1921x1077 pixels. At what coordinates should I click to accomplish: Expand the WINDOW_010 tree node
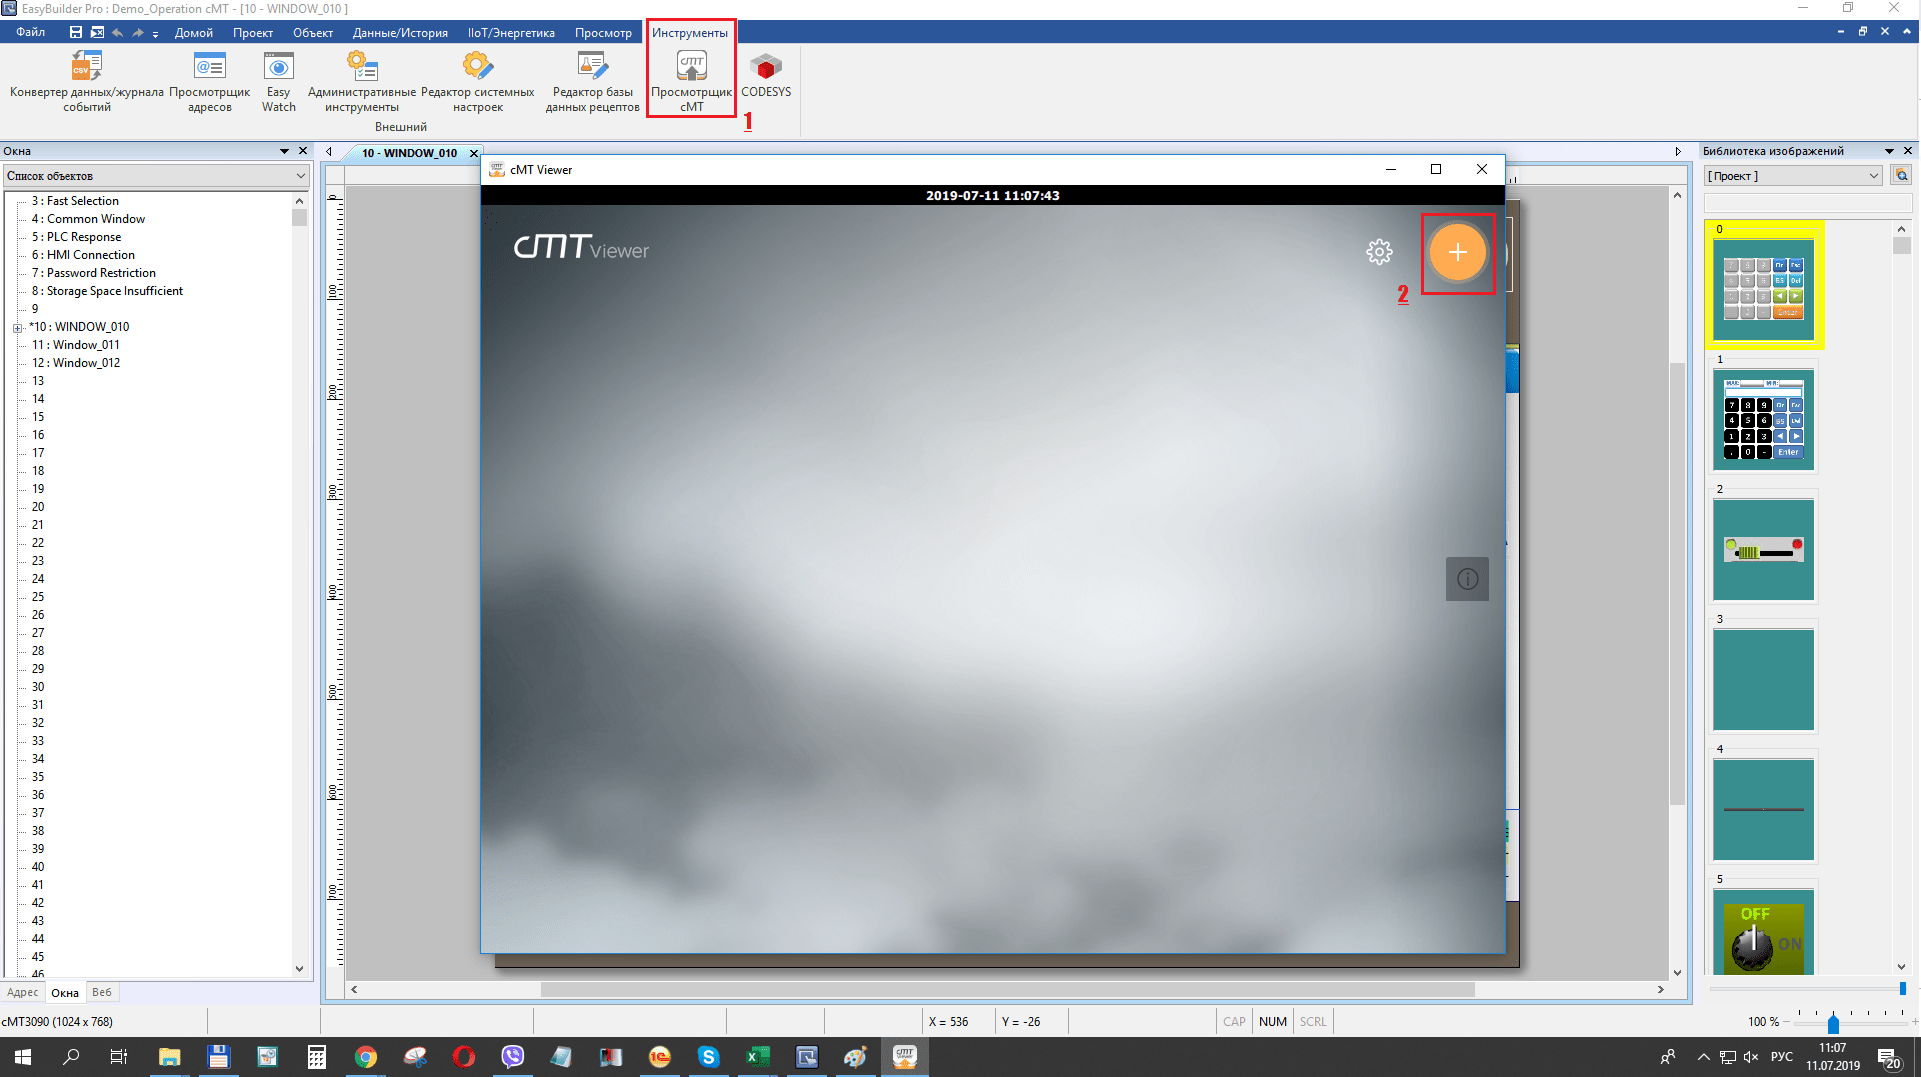pyautogui.click(x=17, y=328)
